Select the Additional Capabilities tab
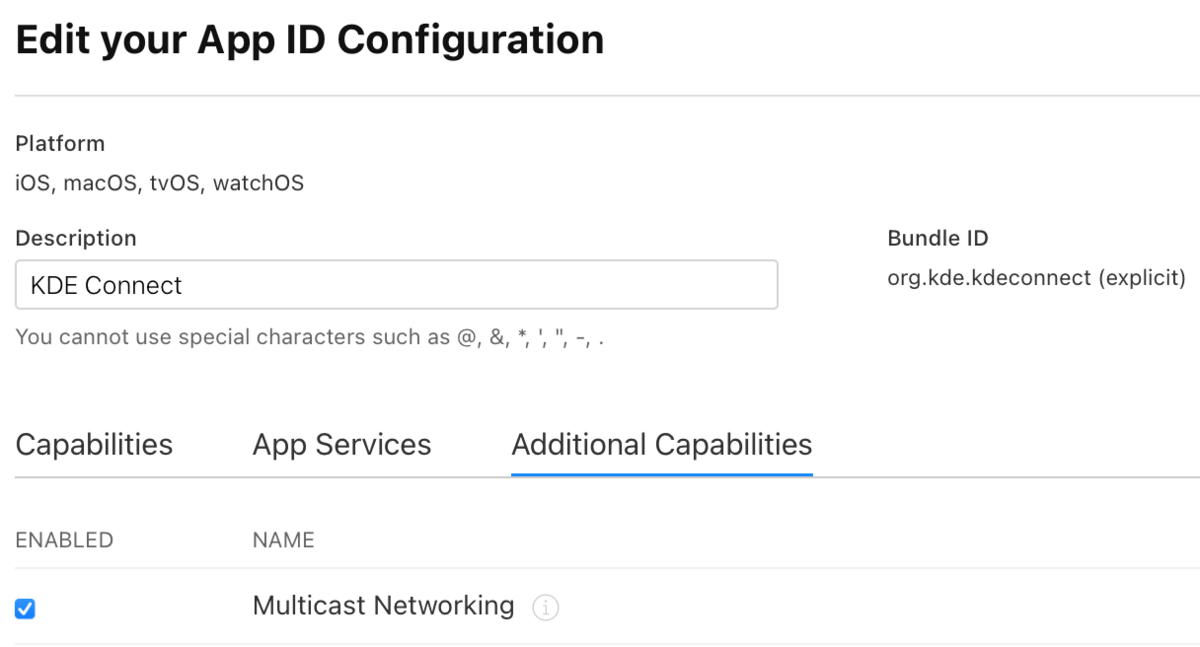1200x647 pixels. point(661,445)
